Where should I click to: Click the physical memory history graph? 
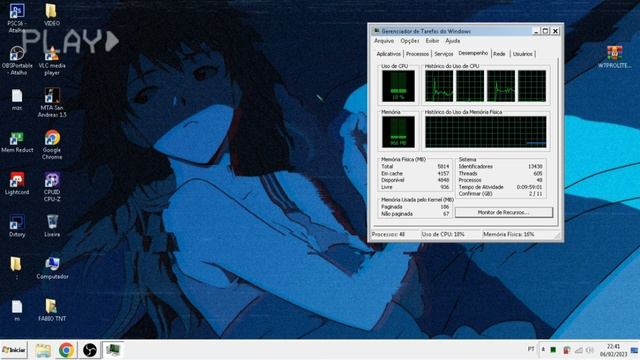coord(485,132)
